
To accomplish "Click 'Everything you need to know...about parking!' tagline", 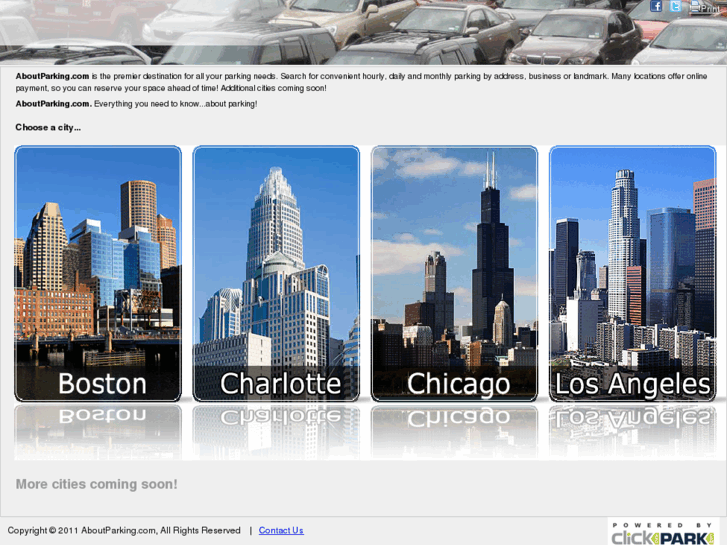I will point(175,104).
